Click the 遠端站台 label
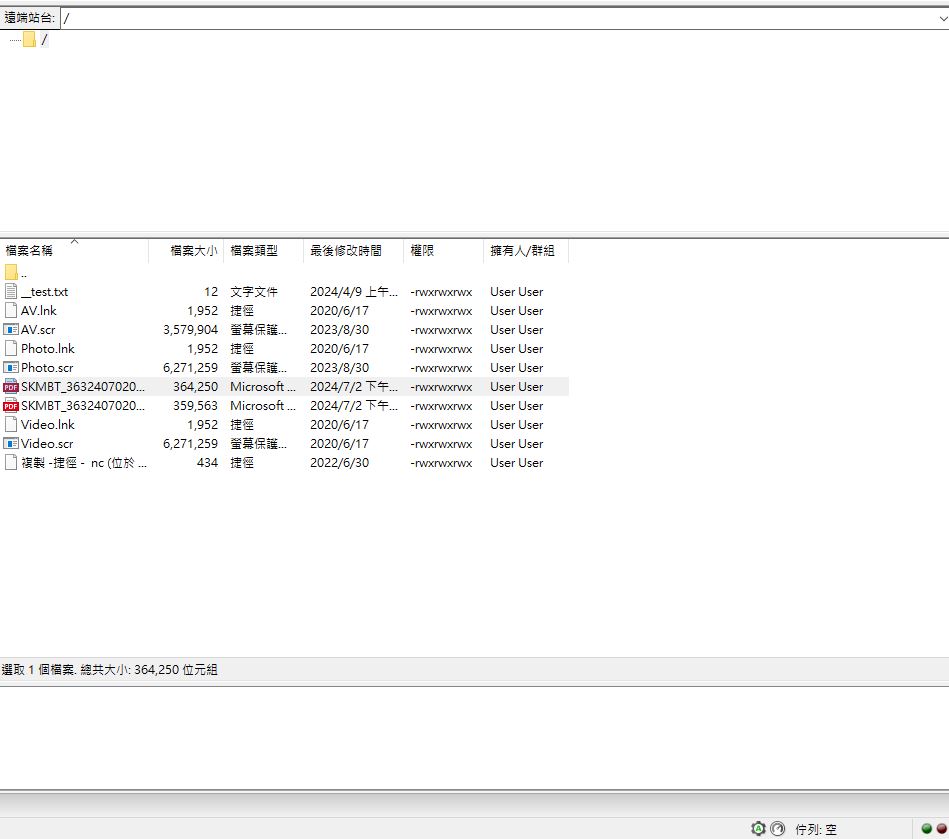The image size is (949, 839). [30, 18]
